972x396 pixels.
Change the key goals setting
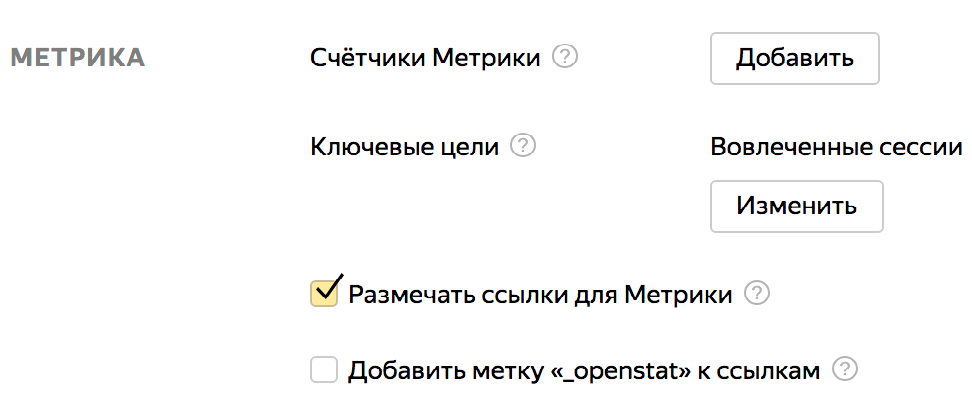[x=797, y=206]
